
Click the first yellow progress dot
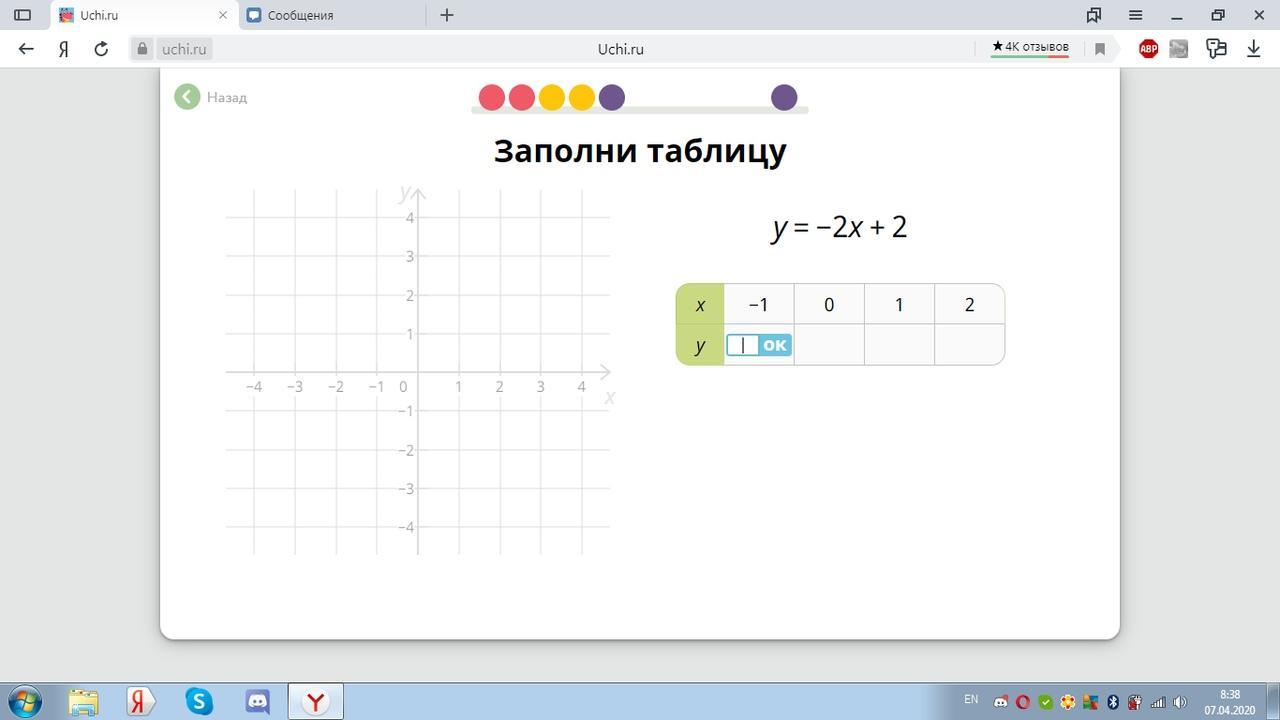pos(551,97)
